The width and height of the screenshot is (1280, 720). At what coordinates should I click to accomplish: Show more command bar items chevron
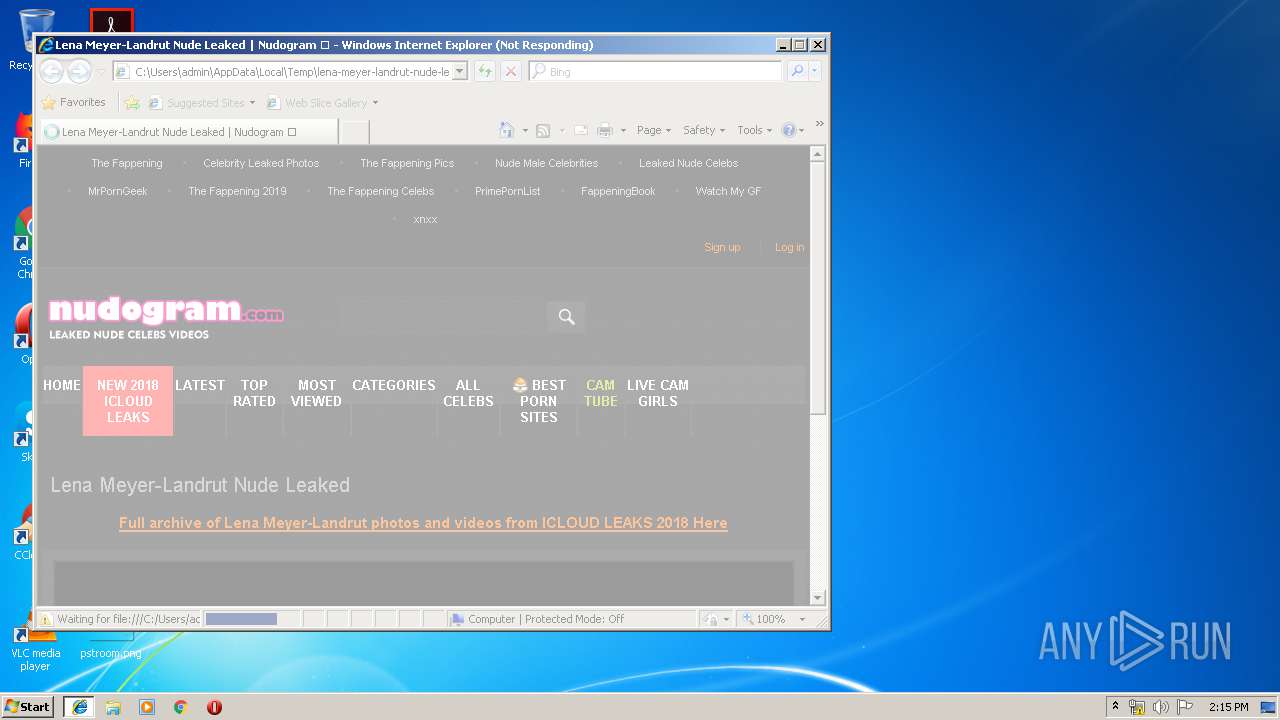(x=819, y=124)
